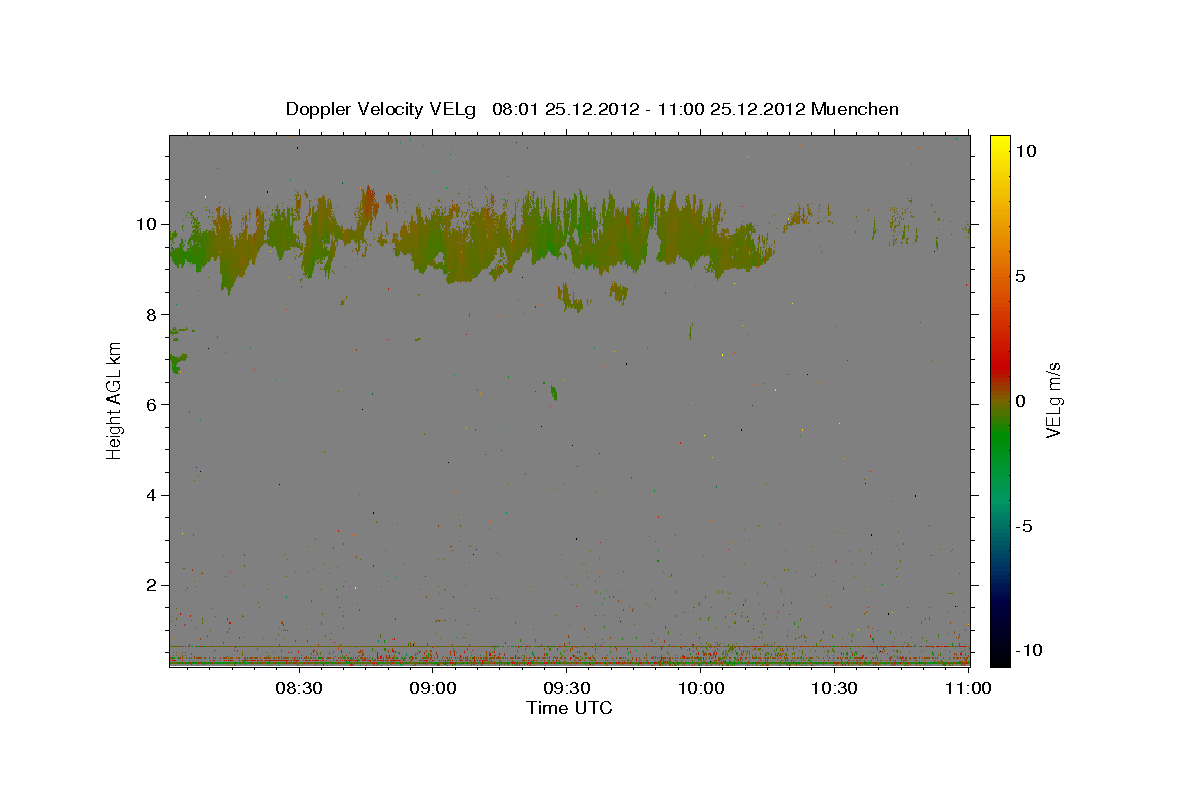Click the 'Height AGL km' axis title
The height and width of the screenshot is (800, 1200).
(x=115, y=400)
